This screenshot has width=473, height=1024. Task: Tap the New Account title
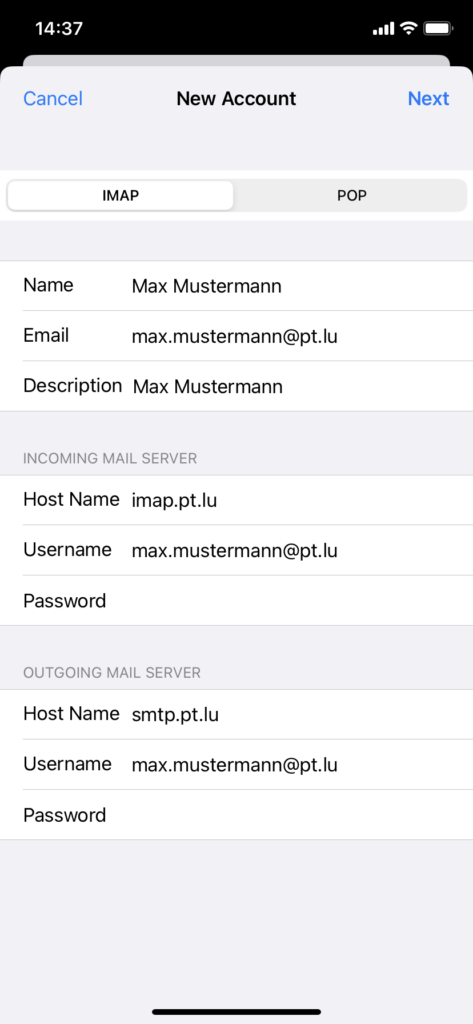pos(236,99)
